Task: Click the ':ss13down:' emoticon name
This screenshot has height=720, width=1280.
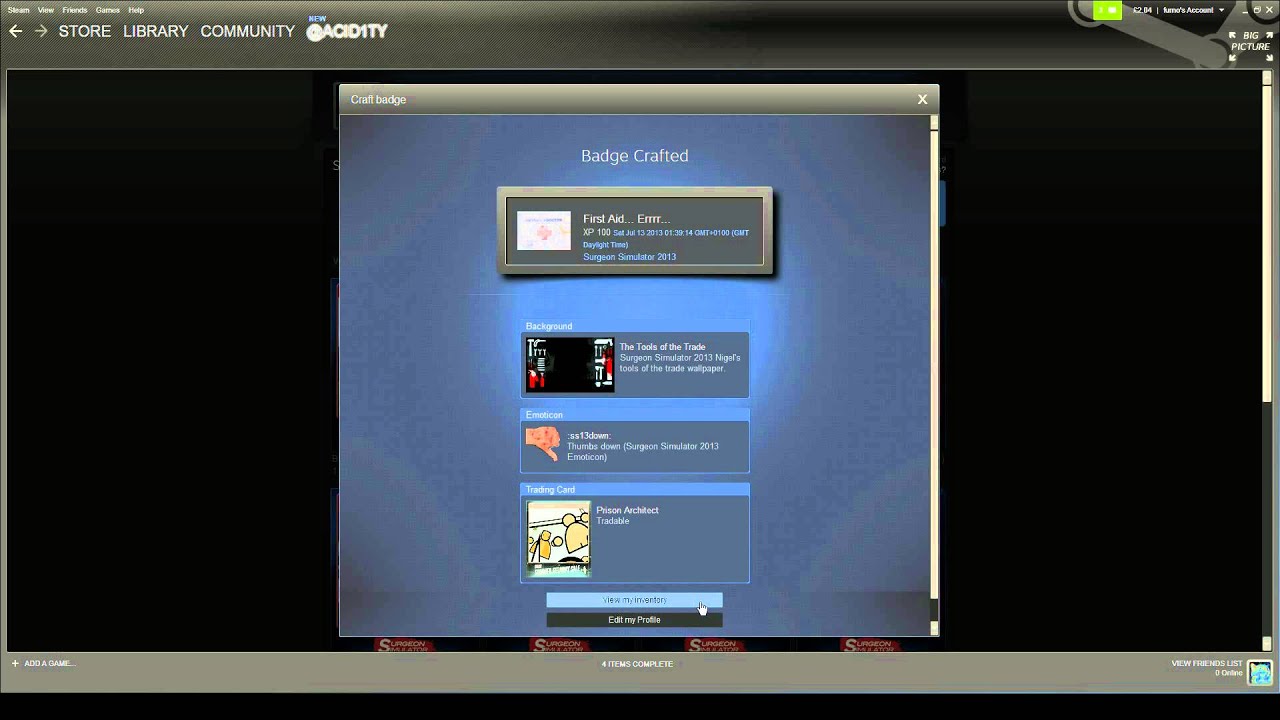Action: pos(588,436)
